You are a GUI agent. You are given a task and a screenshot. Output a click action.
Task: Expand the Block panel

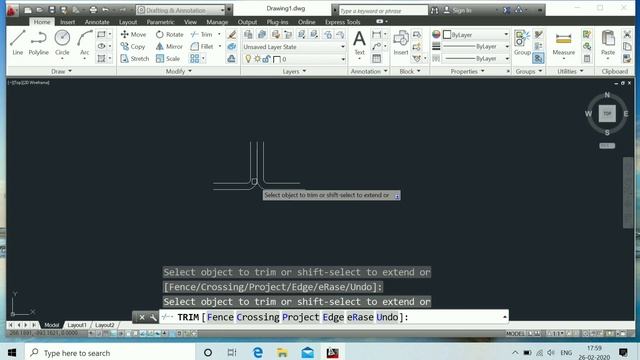click(x=410, y=71)
